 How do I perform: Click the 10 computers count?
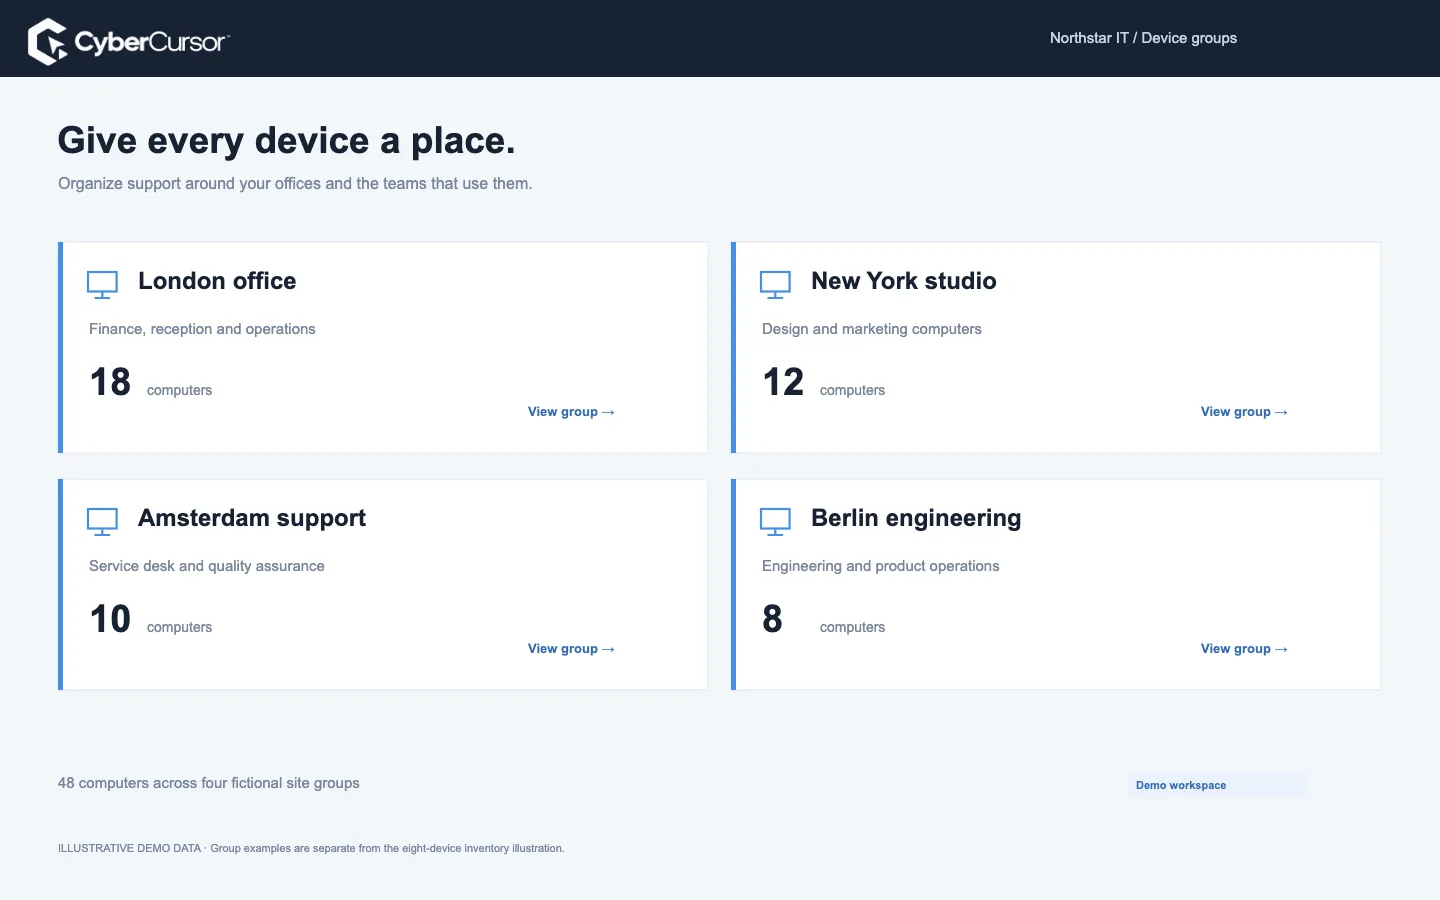coord(151,619)
